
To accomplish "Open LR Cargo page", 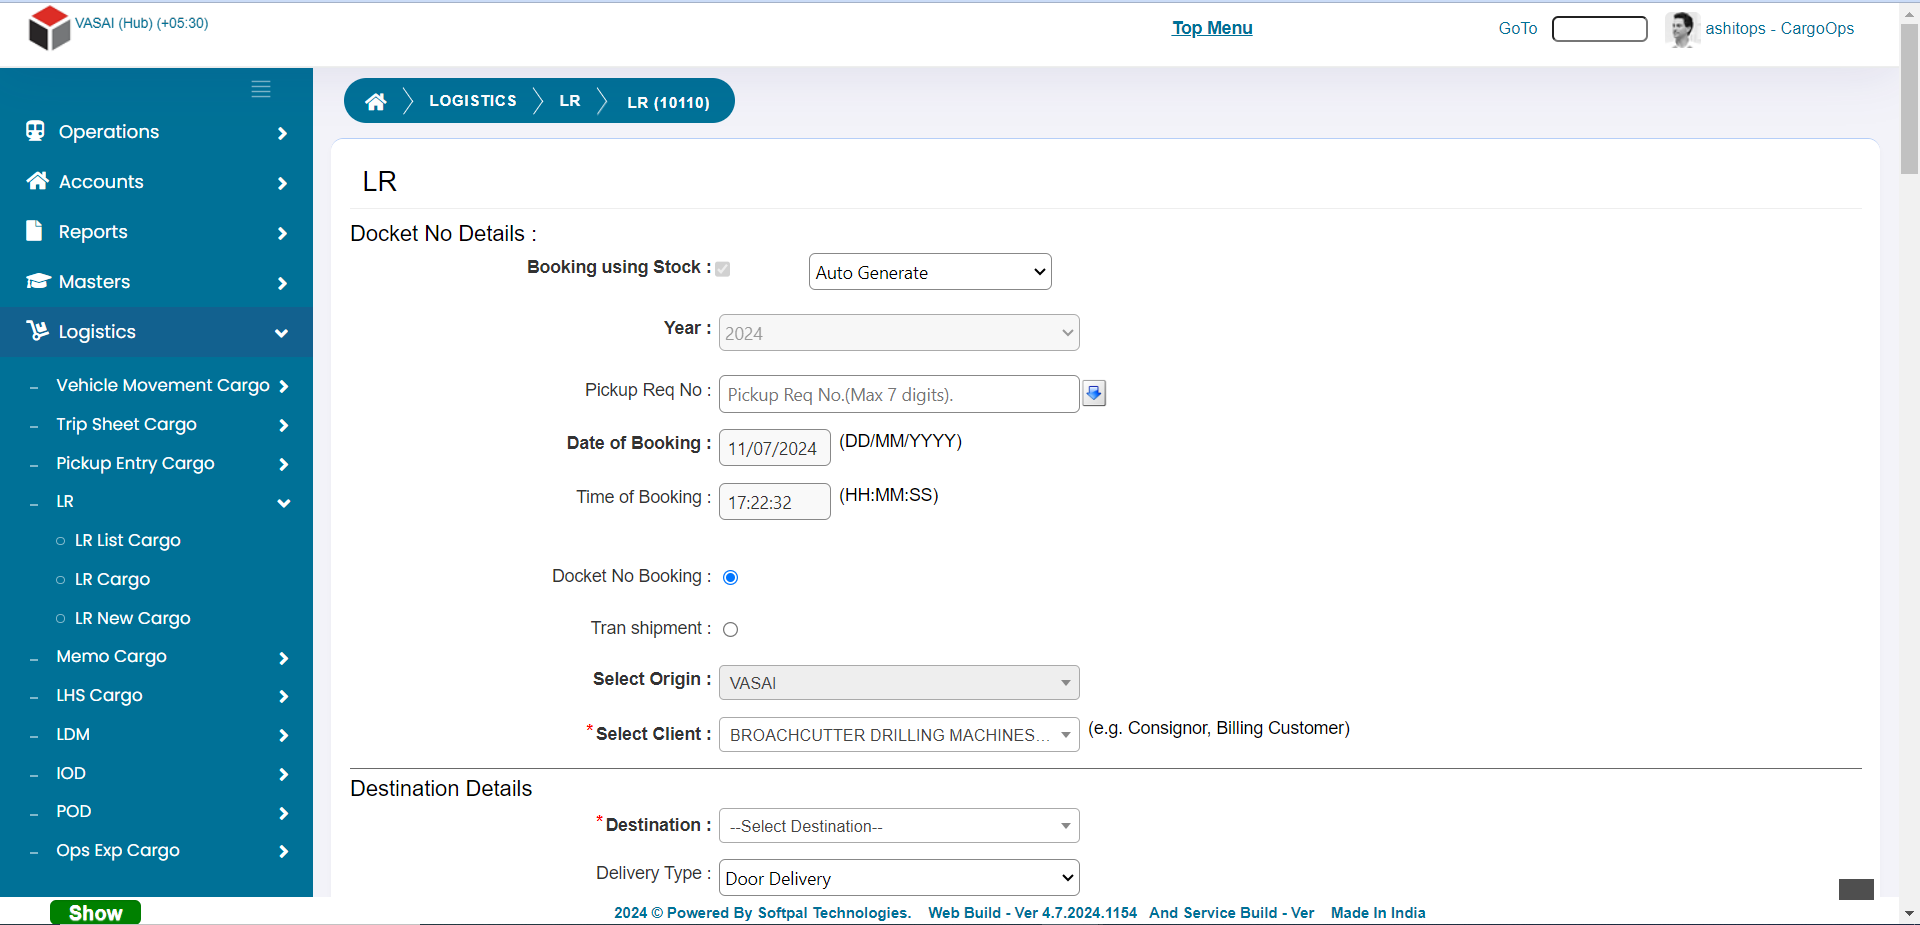I will pyautogui.click(x=112, y=579).
